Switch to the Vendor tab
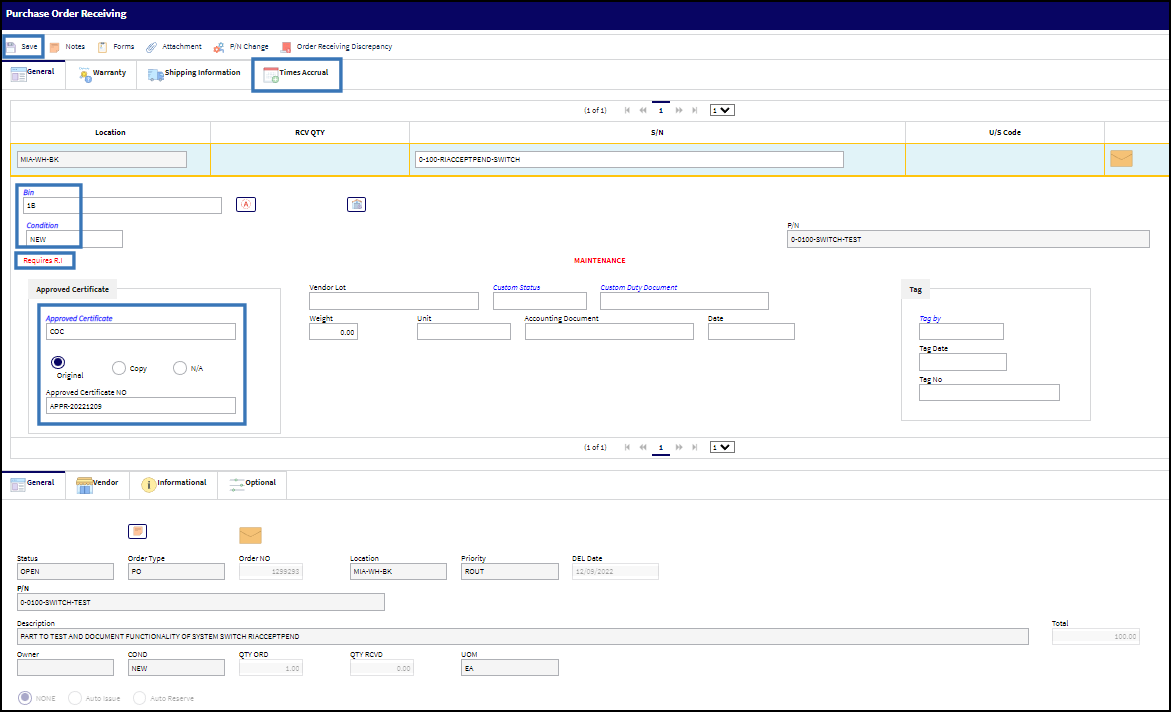This screenshot has height=712, width=1171. (97, 483)
